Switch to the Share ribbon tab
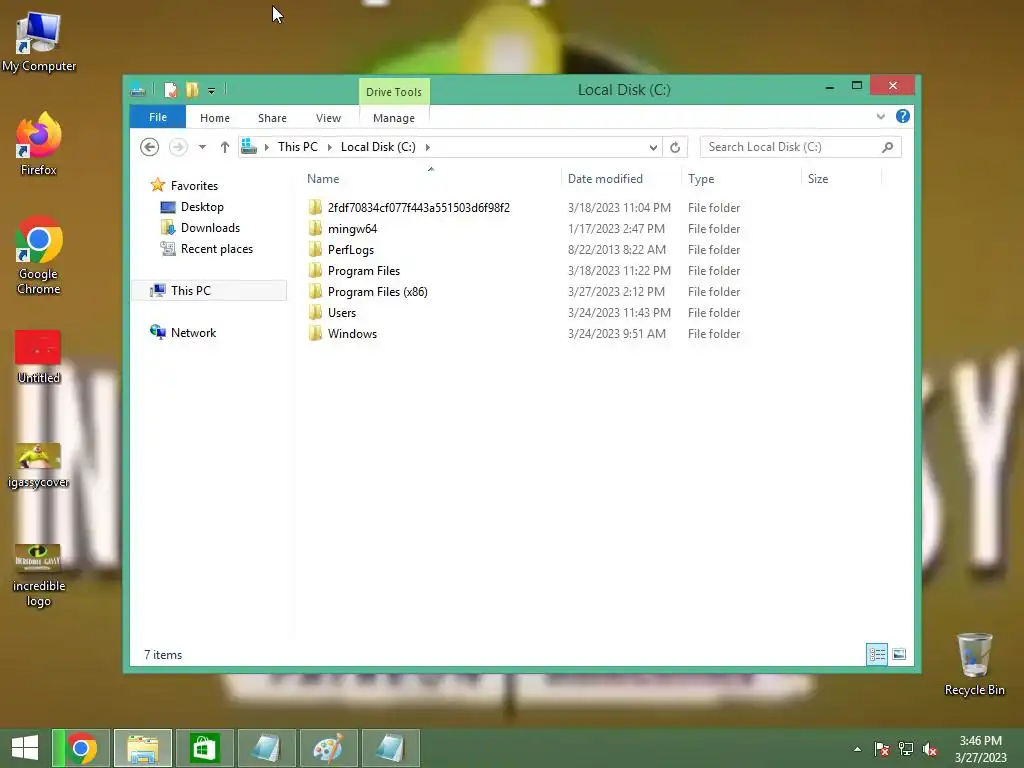The image size is (1024, 768). point(272,118)
